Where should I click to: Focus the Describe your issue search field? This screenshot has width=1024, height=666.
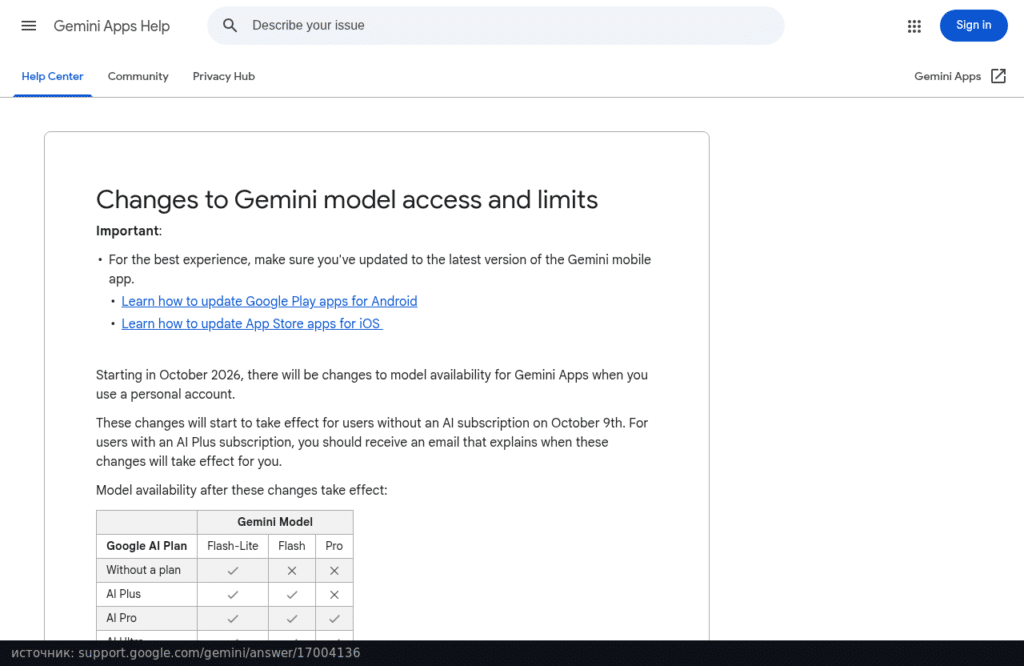tap(496, 25)
